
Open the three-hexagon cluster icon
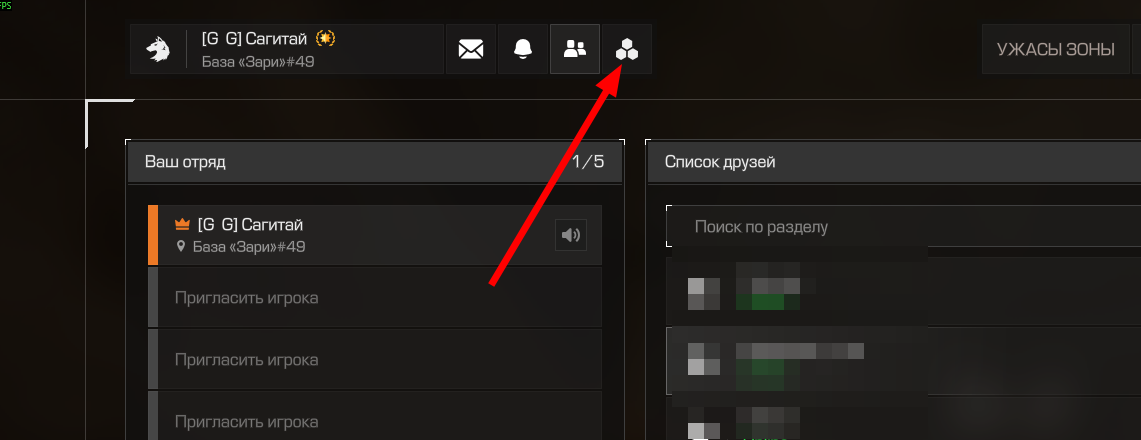627,49
